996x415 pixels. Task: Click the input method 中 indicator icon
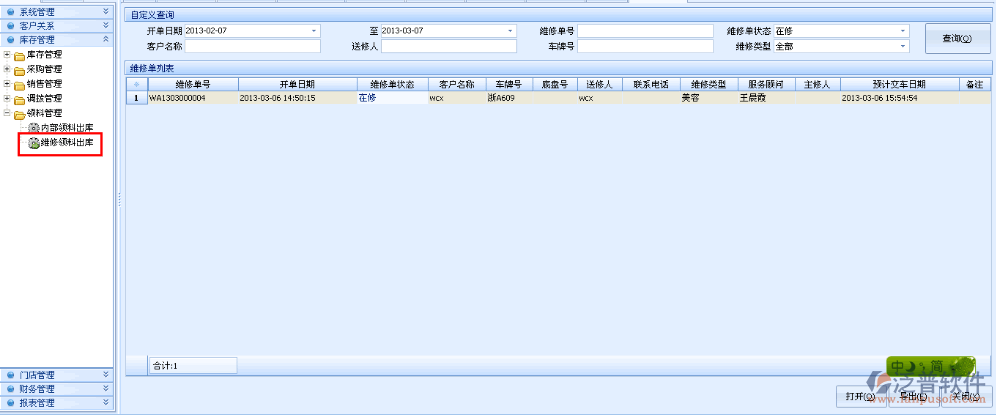click(899, 366)
